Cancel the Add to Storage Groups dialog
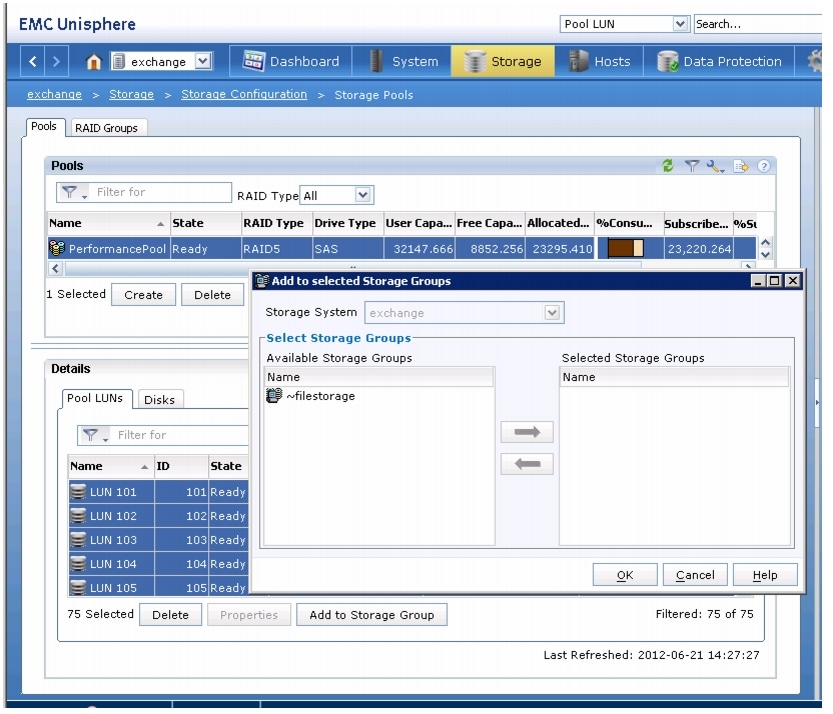833x714 pixels. [x=695, y=575]
